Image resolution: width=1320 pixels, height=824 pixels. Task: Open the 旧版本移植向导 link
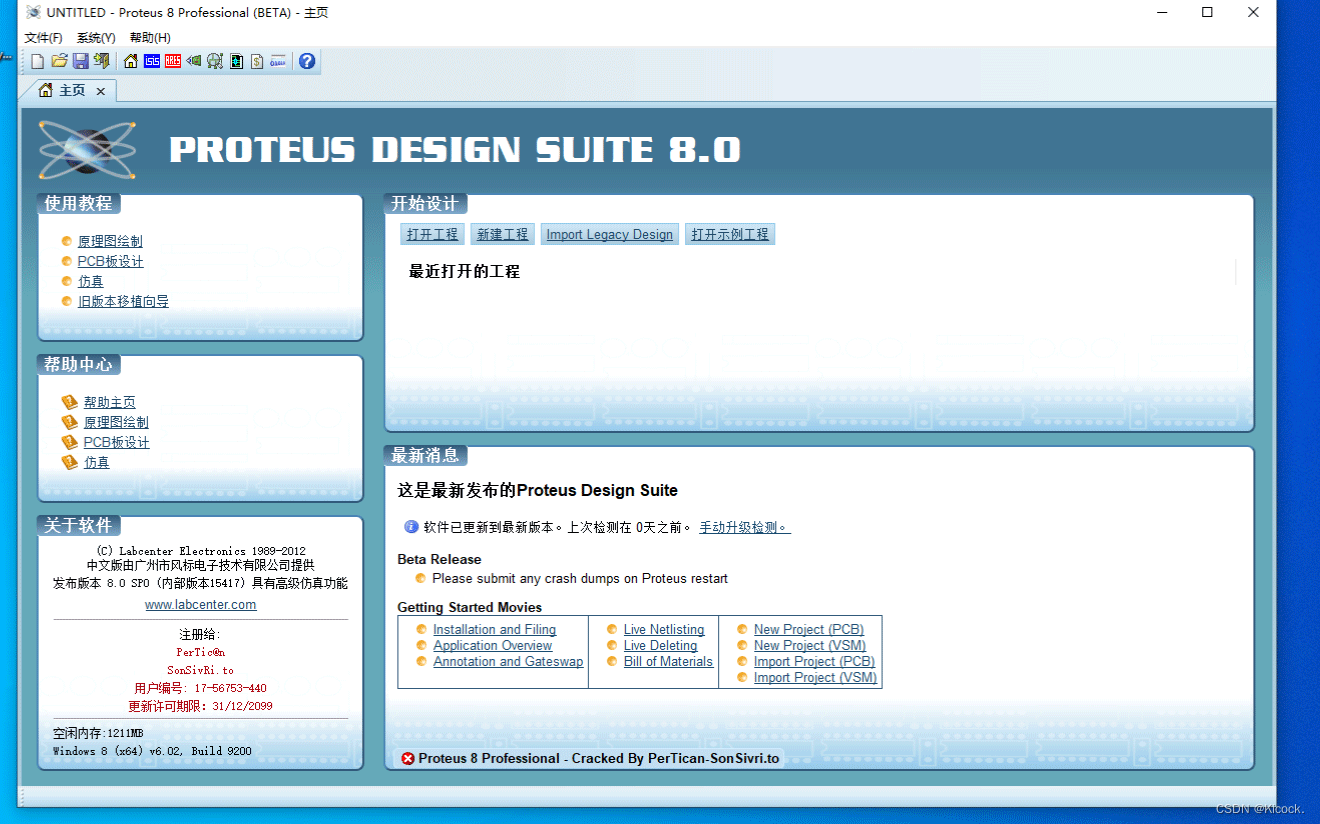click(x=123, y=301)
